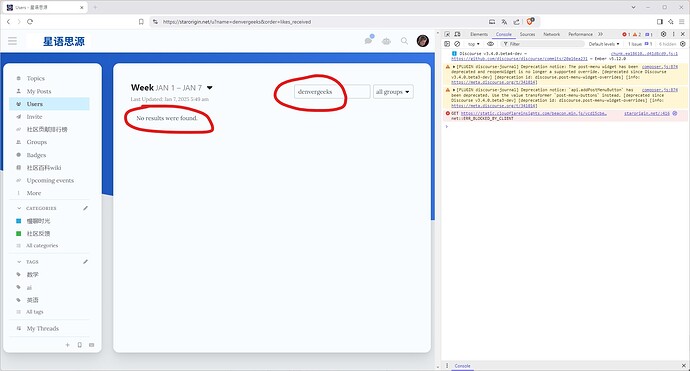Toggle browser sidebar panel icon
This screenshot has height=371, width=690.
pos(660,22)
